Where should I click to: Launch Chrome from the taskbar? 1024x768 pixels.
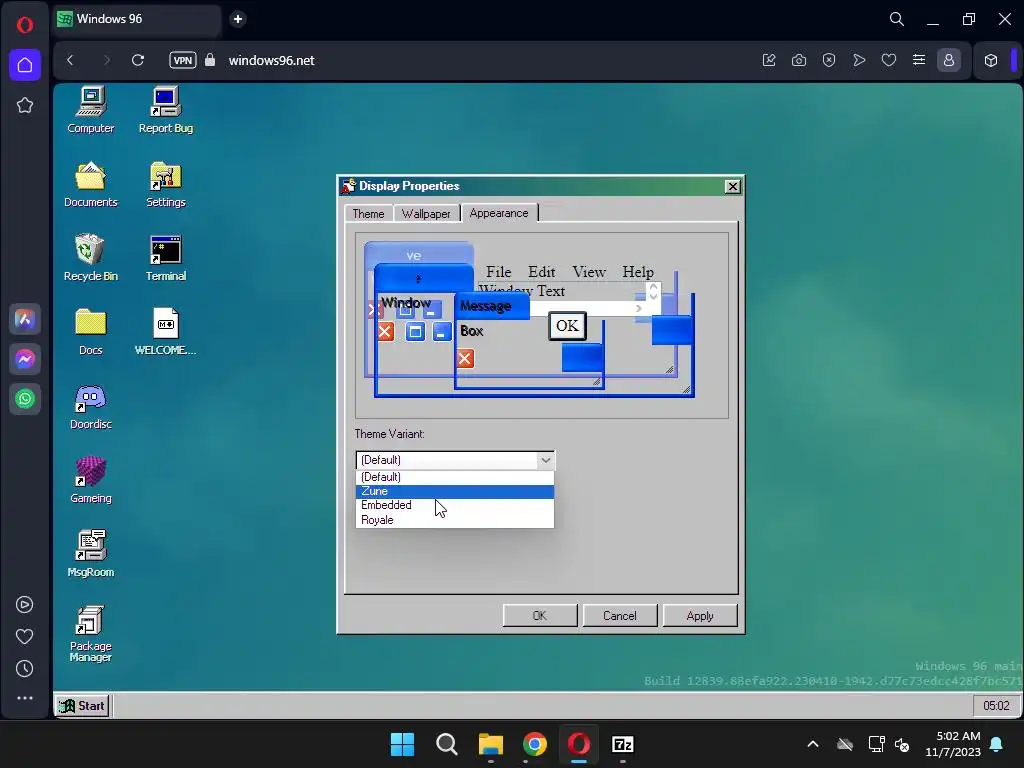point(535,744)
